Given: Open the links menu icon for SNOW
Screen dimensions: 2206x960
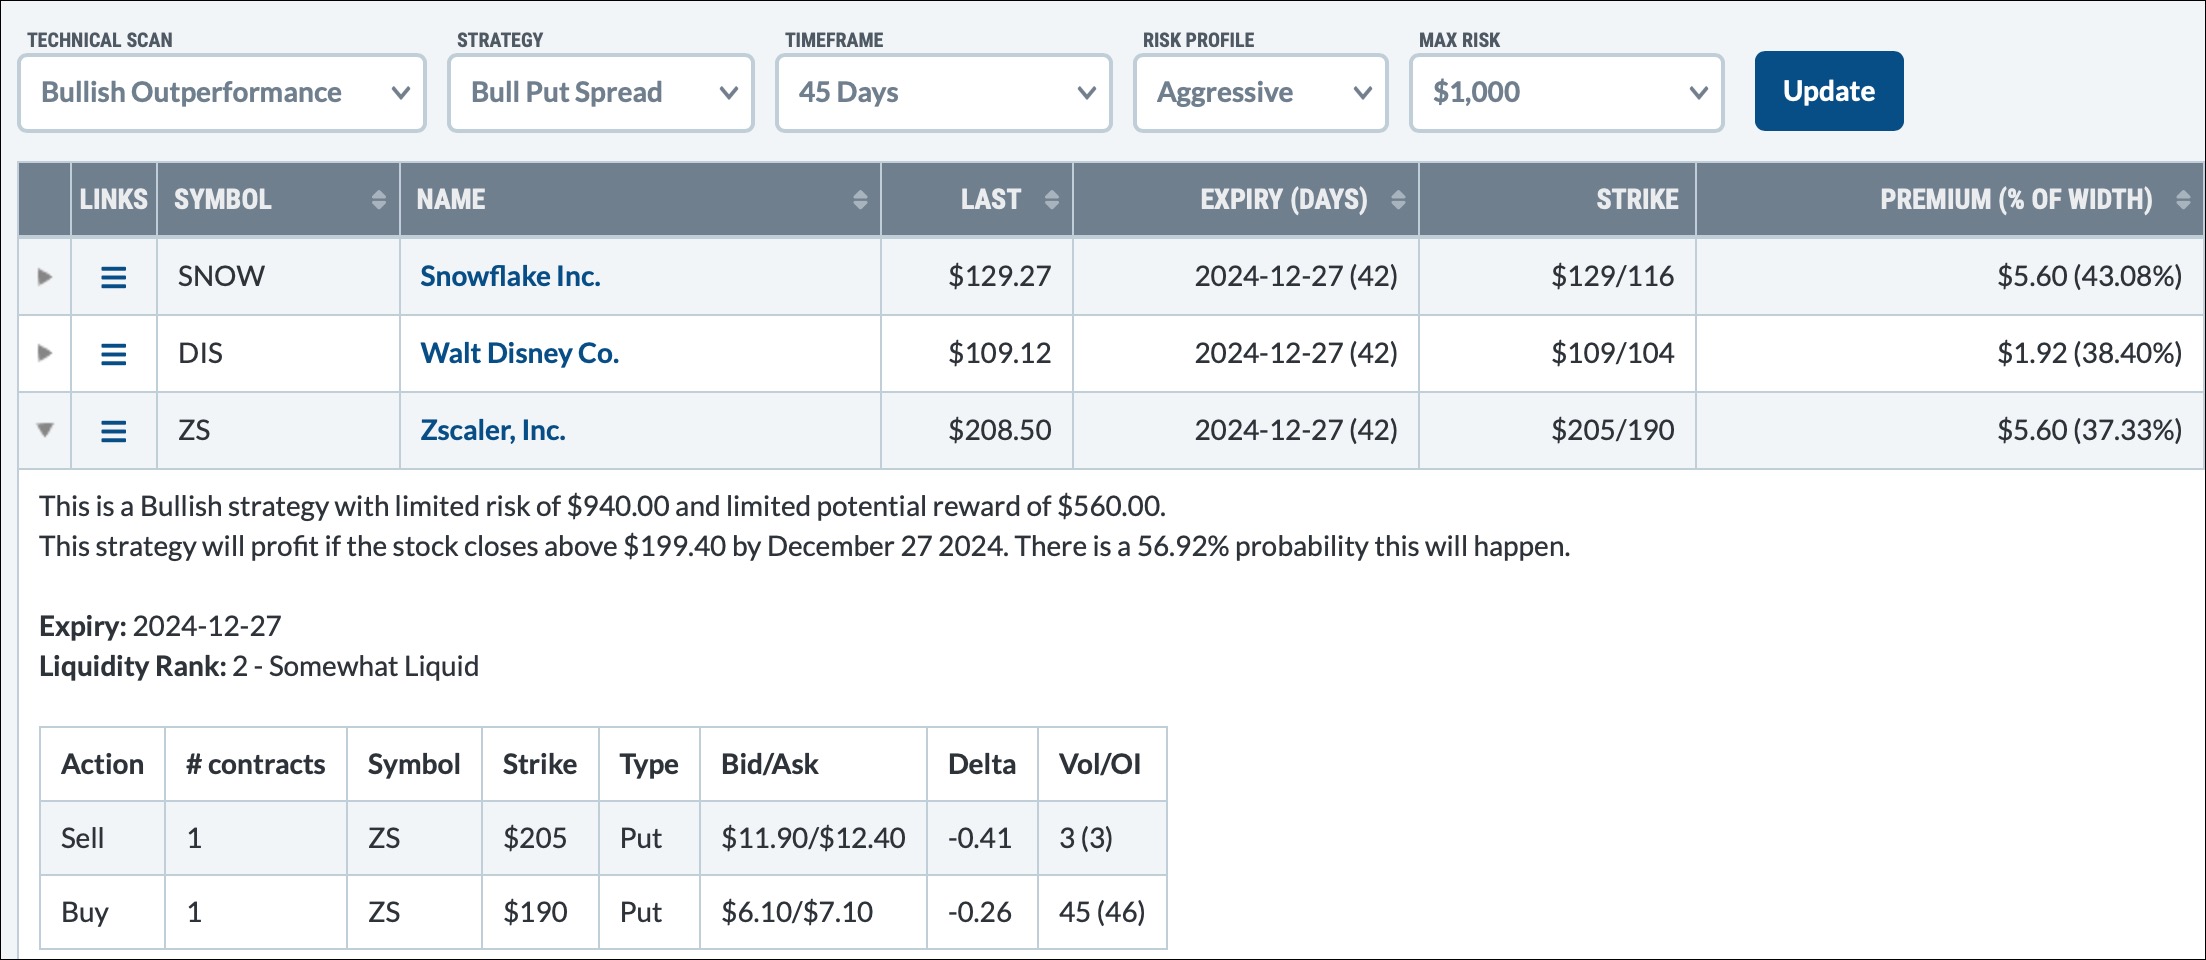Looking at the screenshot, I should click(114, 277).
